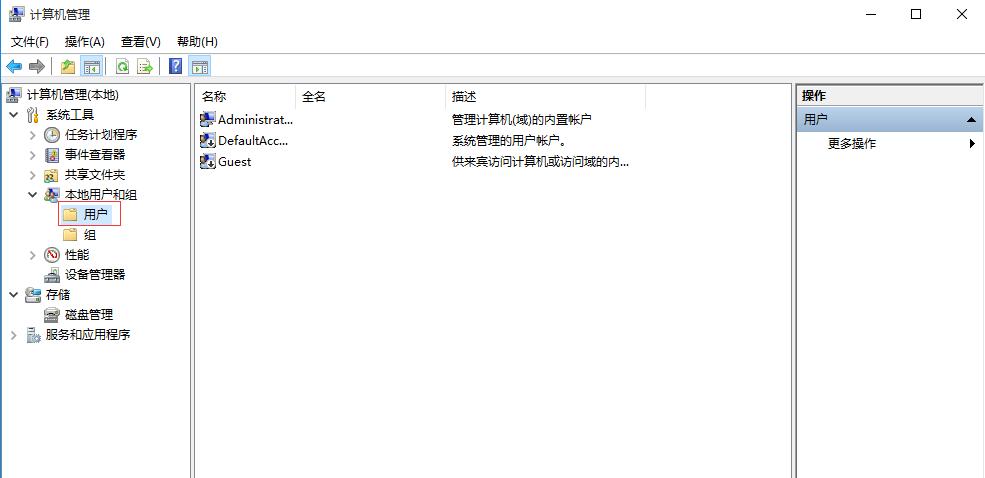Viewport: 985px width, 478px height.
Task: Select the 磁盘管理 tree item label
Action: tap(89, 315)
